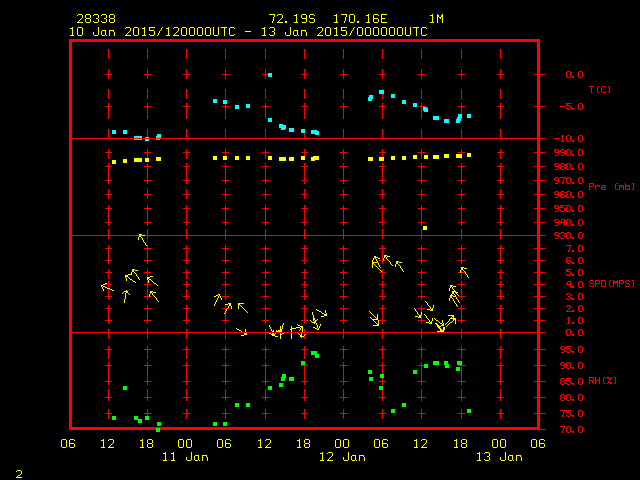This screenshot has height=480, width=640.
Task: Click the start date 10 Jan 2015/120000UTC
Action: click(x=150, y=31)
